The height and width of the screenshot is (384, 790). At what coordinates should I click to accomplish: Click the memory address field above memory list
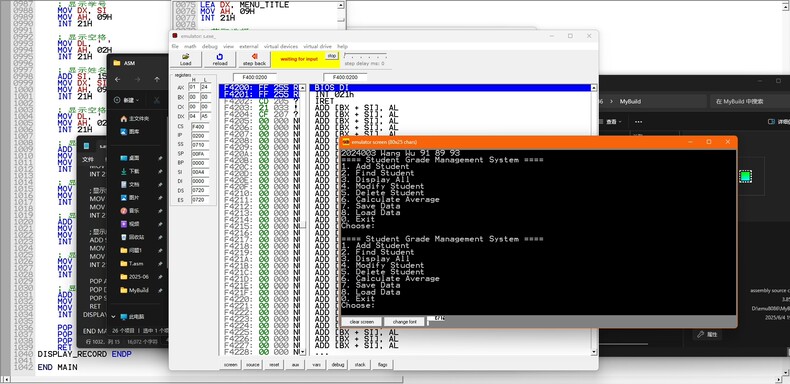(x=254, y=77)
